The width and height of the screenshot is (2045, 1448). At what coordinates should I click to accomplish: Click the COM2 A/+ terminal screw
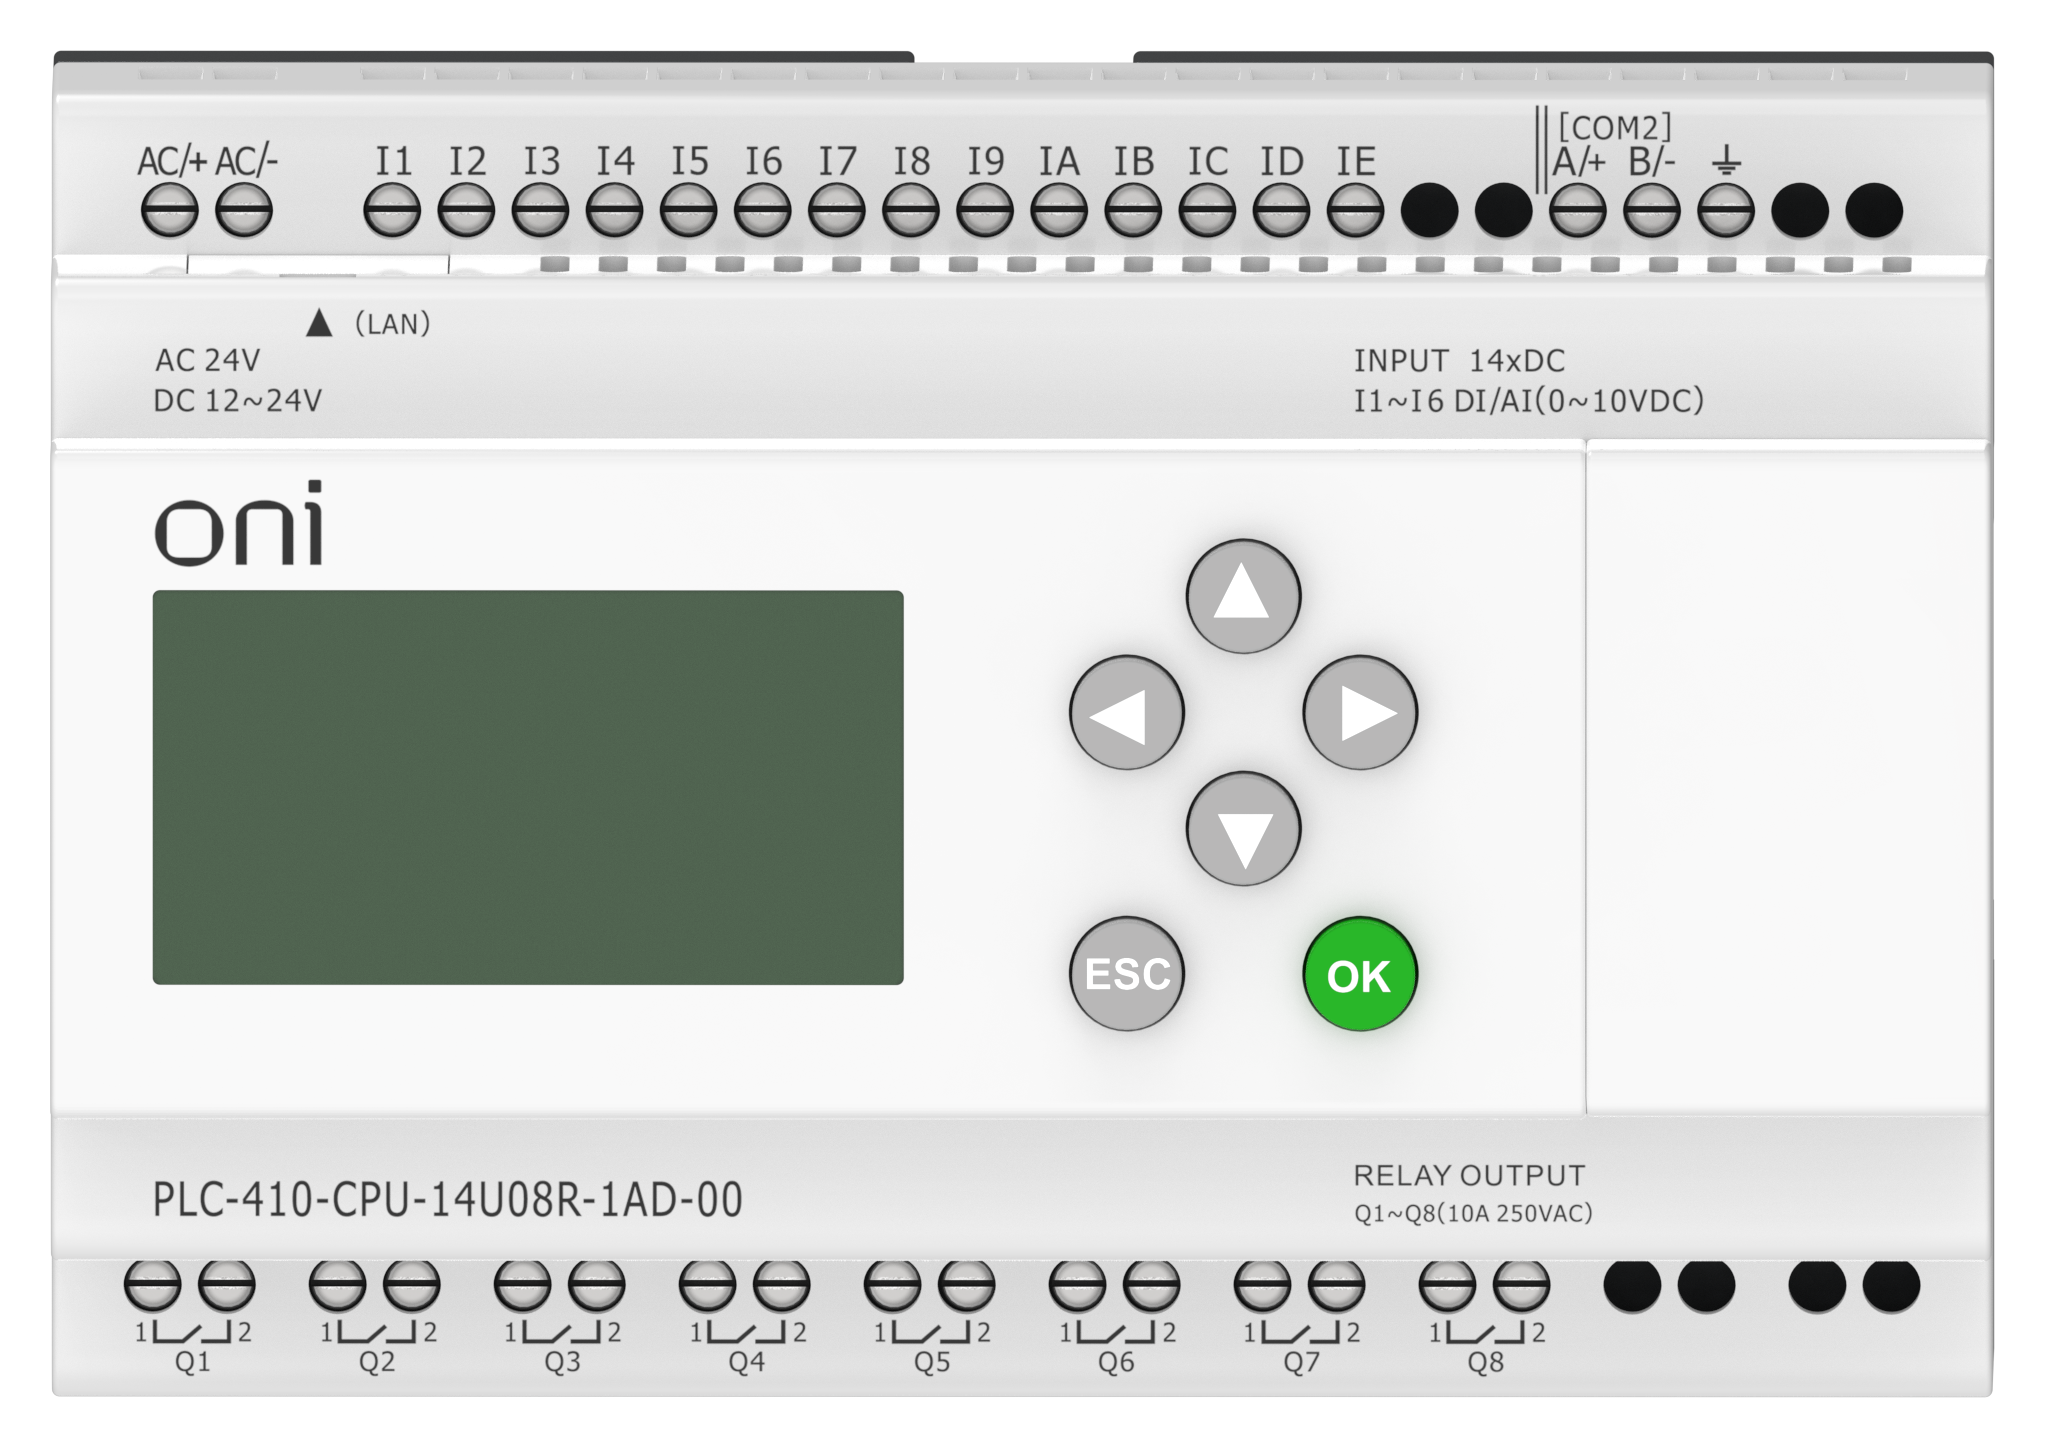click(x=1577, y=211)
